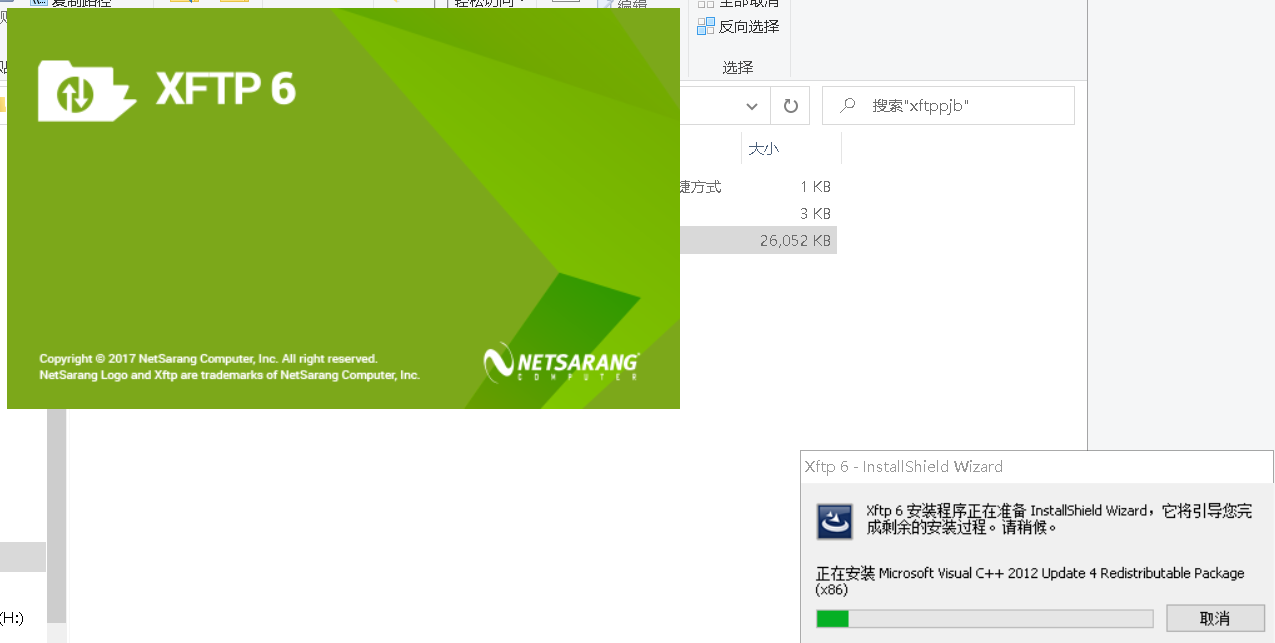
Task: Click the 选择 ribbon group label
Action: [738, 67]
